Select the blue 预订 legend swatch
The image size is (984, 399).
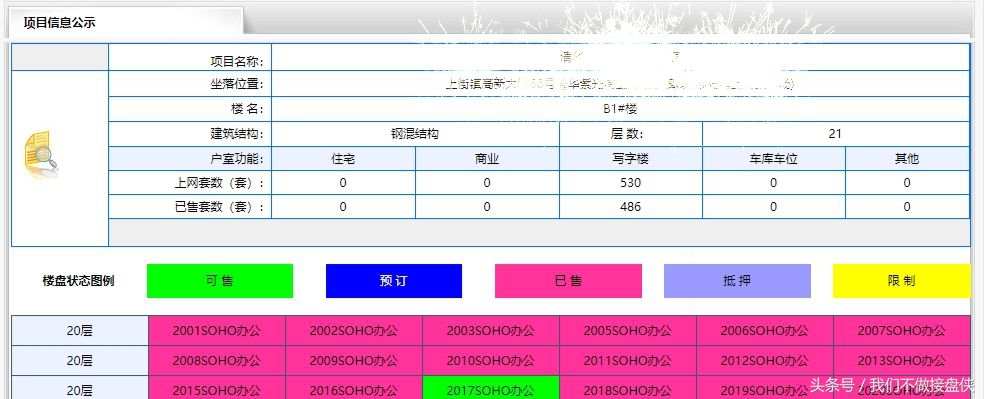393,281
